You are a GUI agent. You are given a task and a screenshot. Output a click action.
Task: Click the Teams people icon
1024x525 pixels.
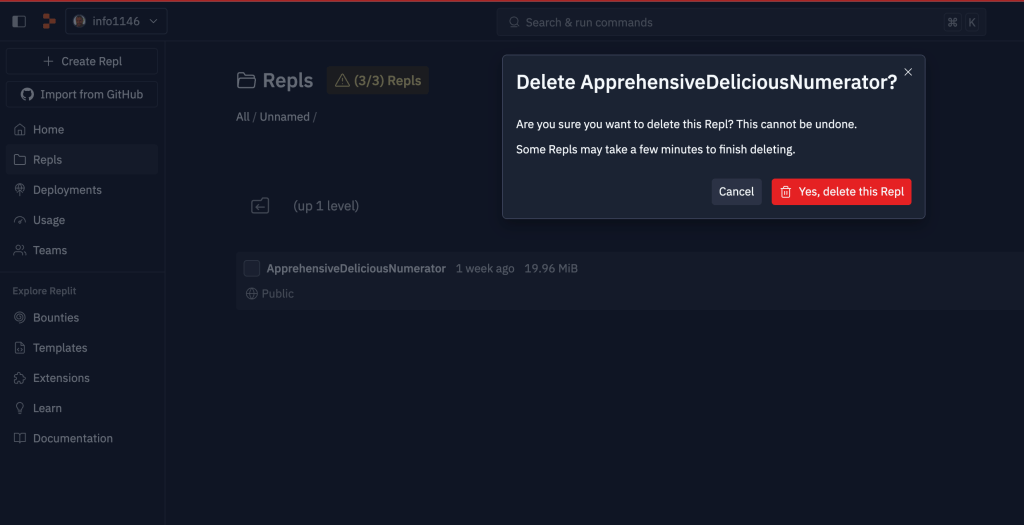pos(20,250)
